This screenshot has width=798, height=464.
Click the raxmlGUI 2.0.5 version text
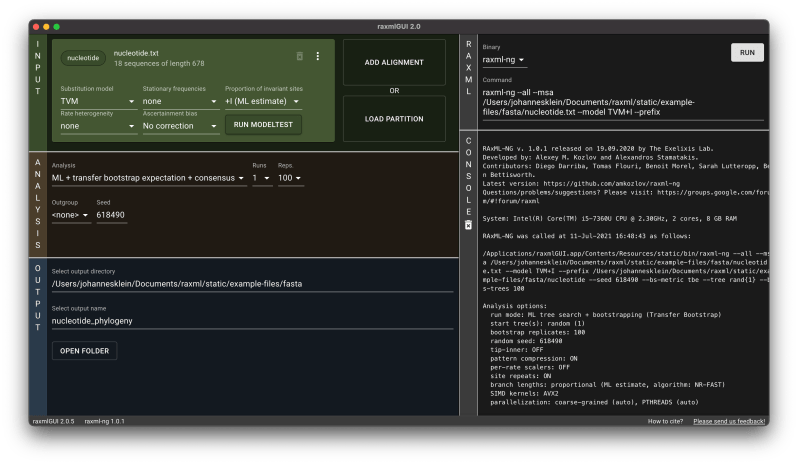click(x=53, y=421)
